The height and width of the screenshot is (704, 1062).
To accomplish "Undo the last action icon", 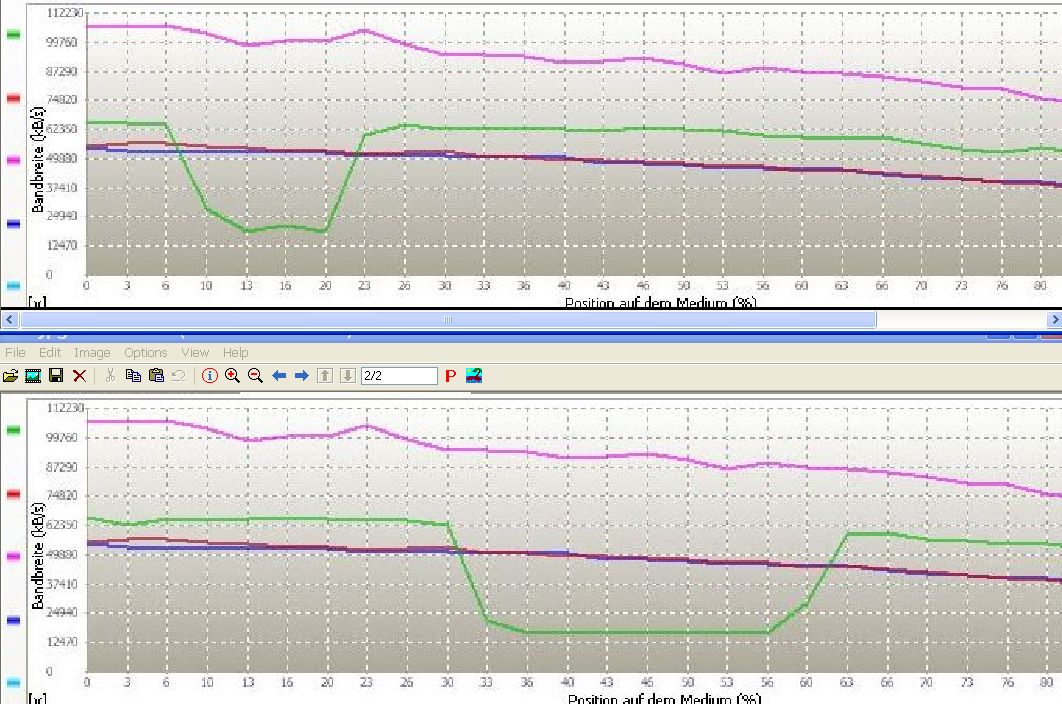I will tap(179, 375).
